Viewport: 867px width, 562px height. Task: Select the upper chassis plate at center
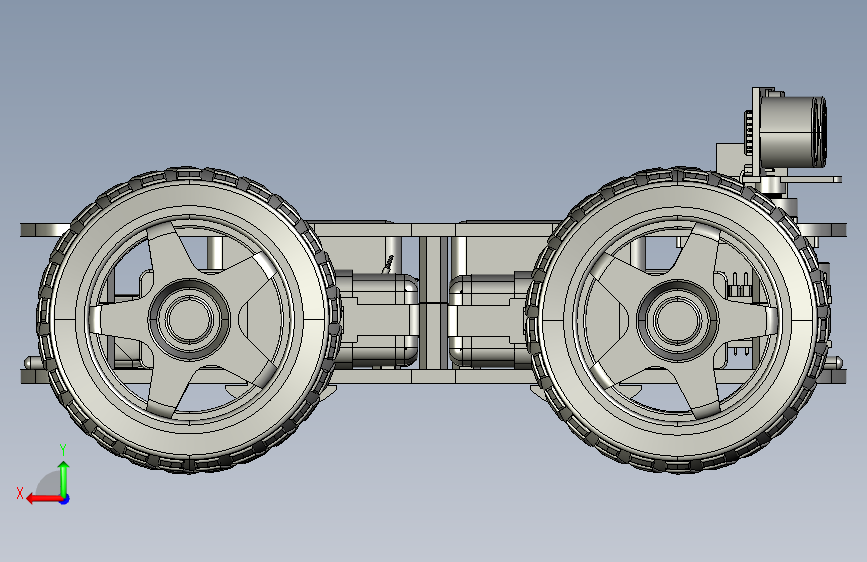(x=434, y=230)
